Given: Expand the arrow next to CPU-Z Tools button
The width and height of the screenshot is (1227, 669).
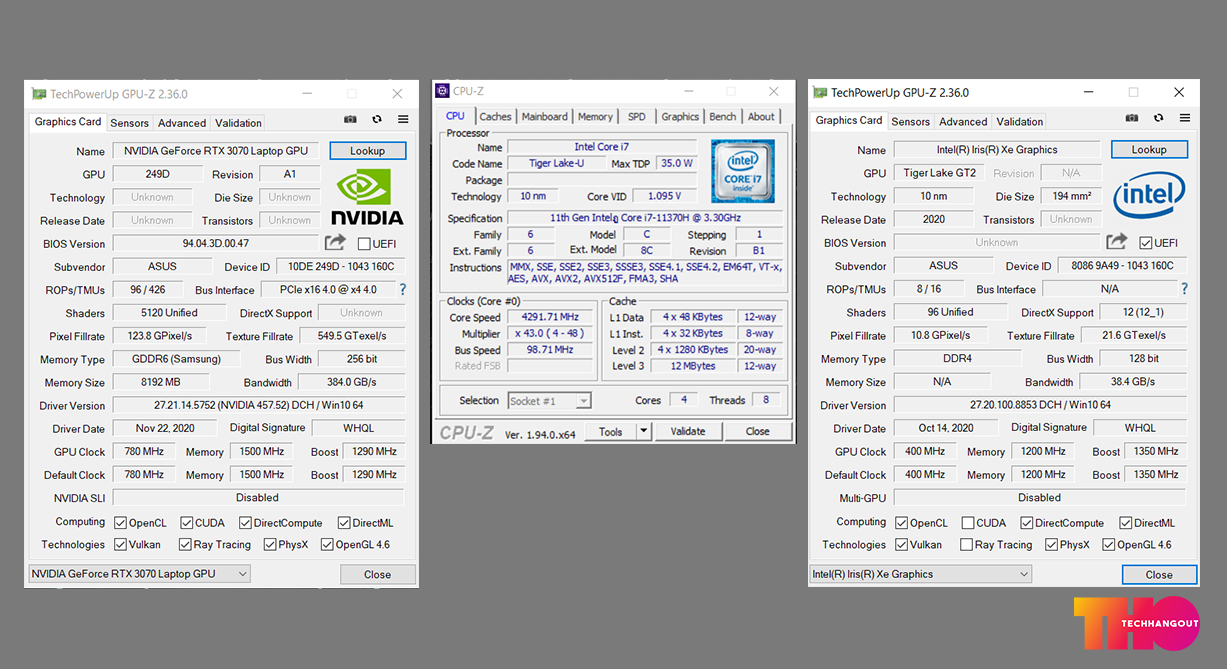Looking at the screenshot, I should (644, 432).
